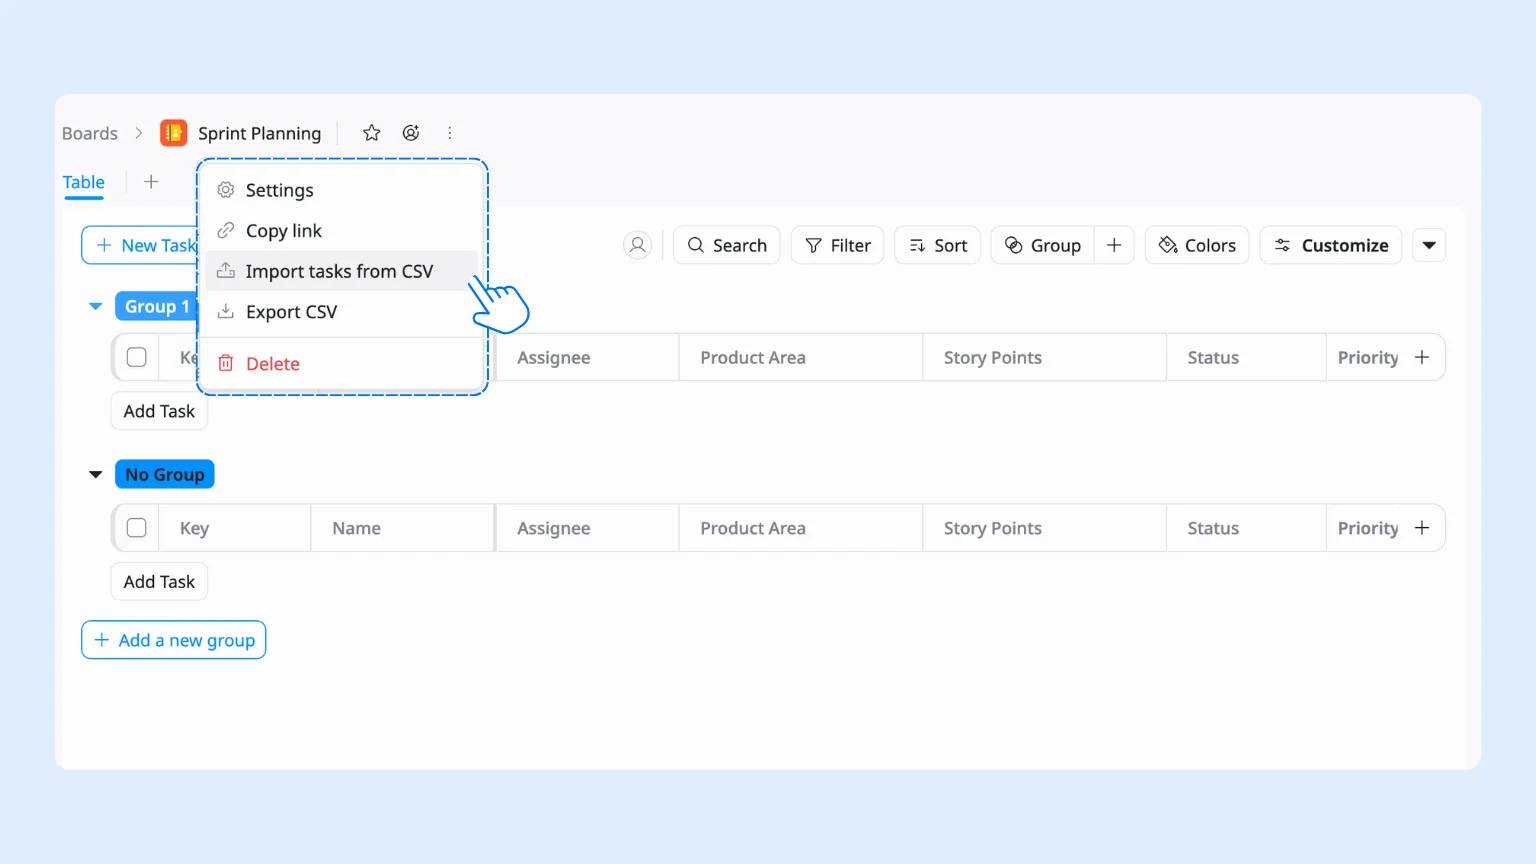
Task: Open the Filter options
Action: point(837,245)
